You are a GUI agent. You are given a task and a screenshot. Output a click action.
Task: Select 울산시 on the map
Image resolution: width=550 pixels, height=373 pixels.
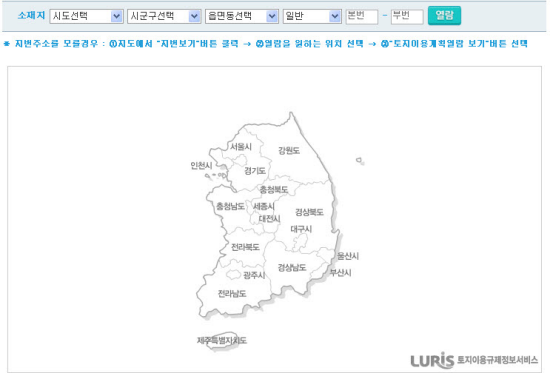point(348,256)
